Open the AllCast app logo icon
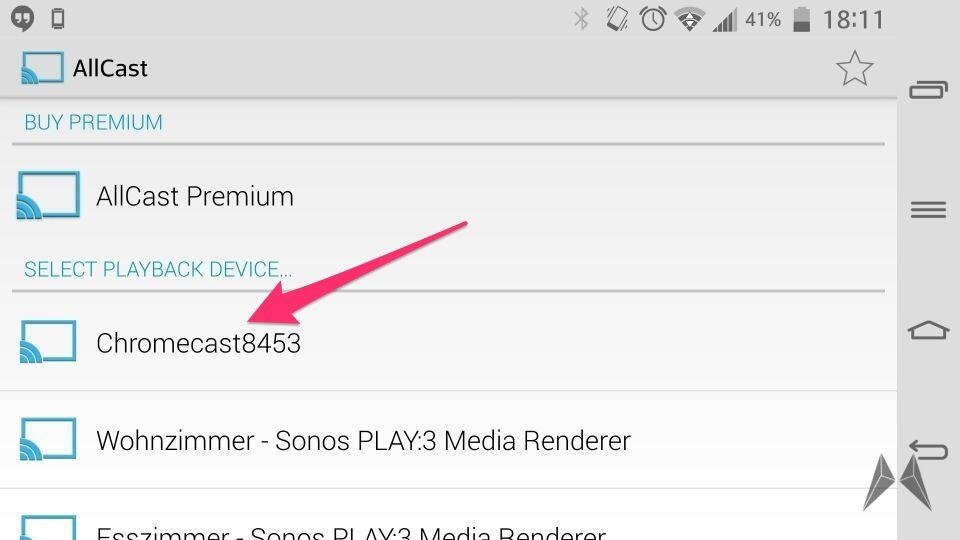Viewport: 960px width, 540px height. click(x=42, y=67)
